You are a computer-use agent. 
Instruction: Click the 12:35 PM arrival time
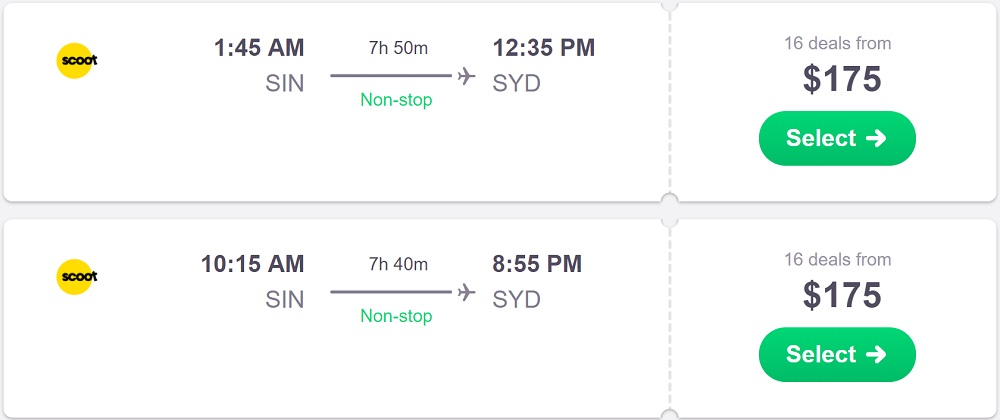tap(543, 47)
